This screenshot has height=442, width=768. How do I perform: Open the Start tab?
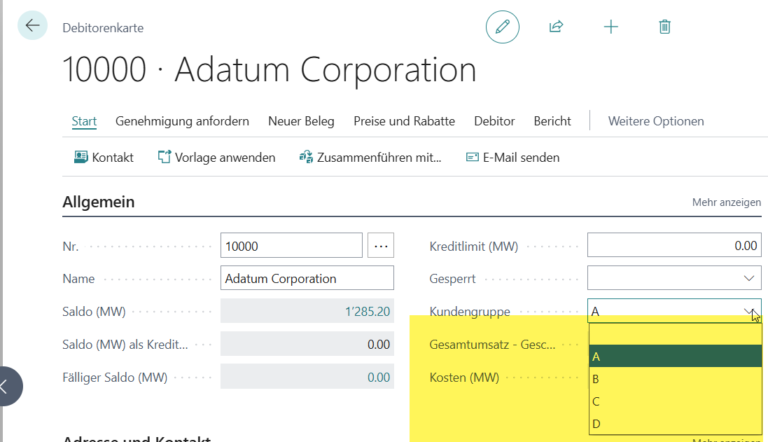pos(84,121)
